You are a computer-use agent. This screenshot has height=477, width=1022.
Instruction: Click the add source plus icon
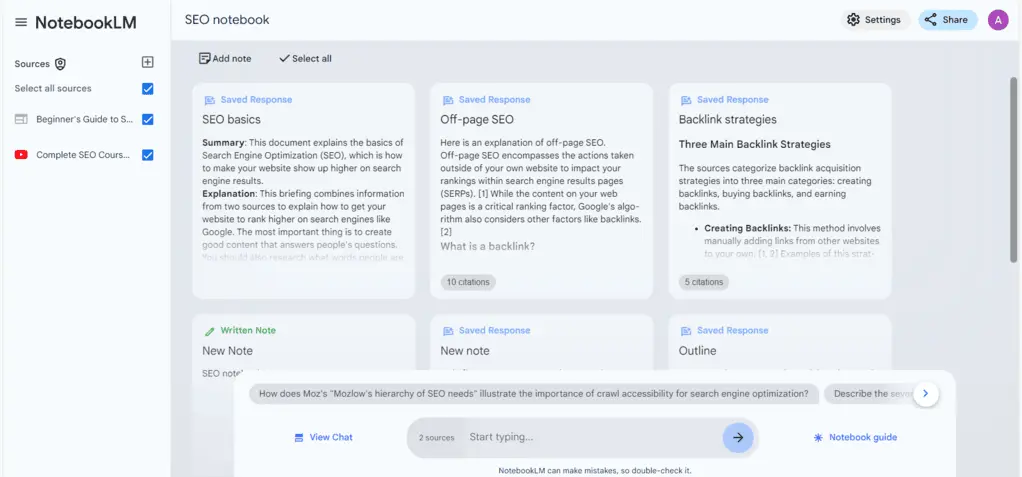147,63
